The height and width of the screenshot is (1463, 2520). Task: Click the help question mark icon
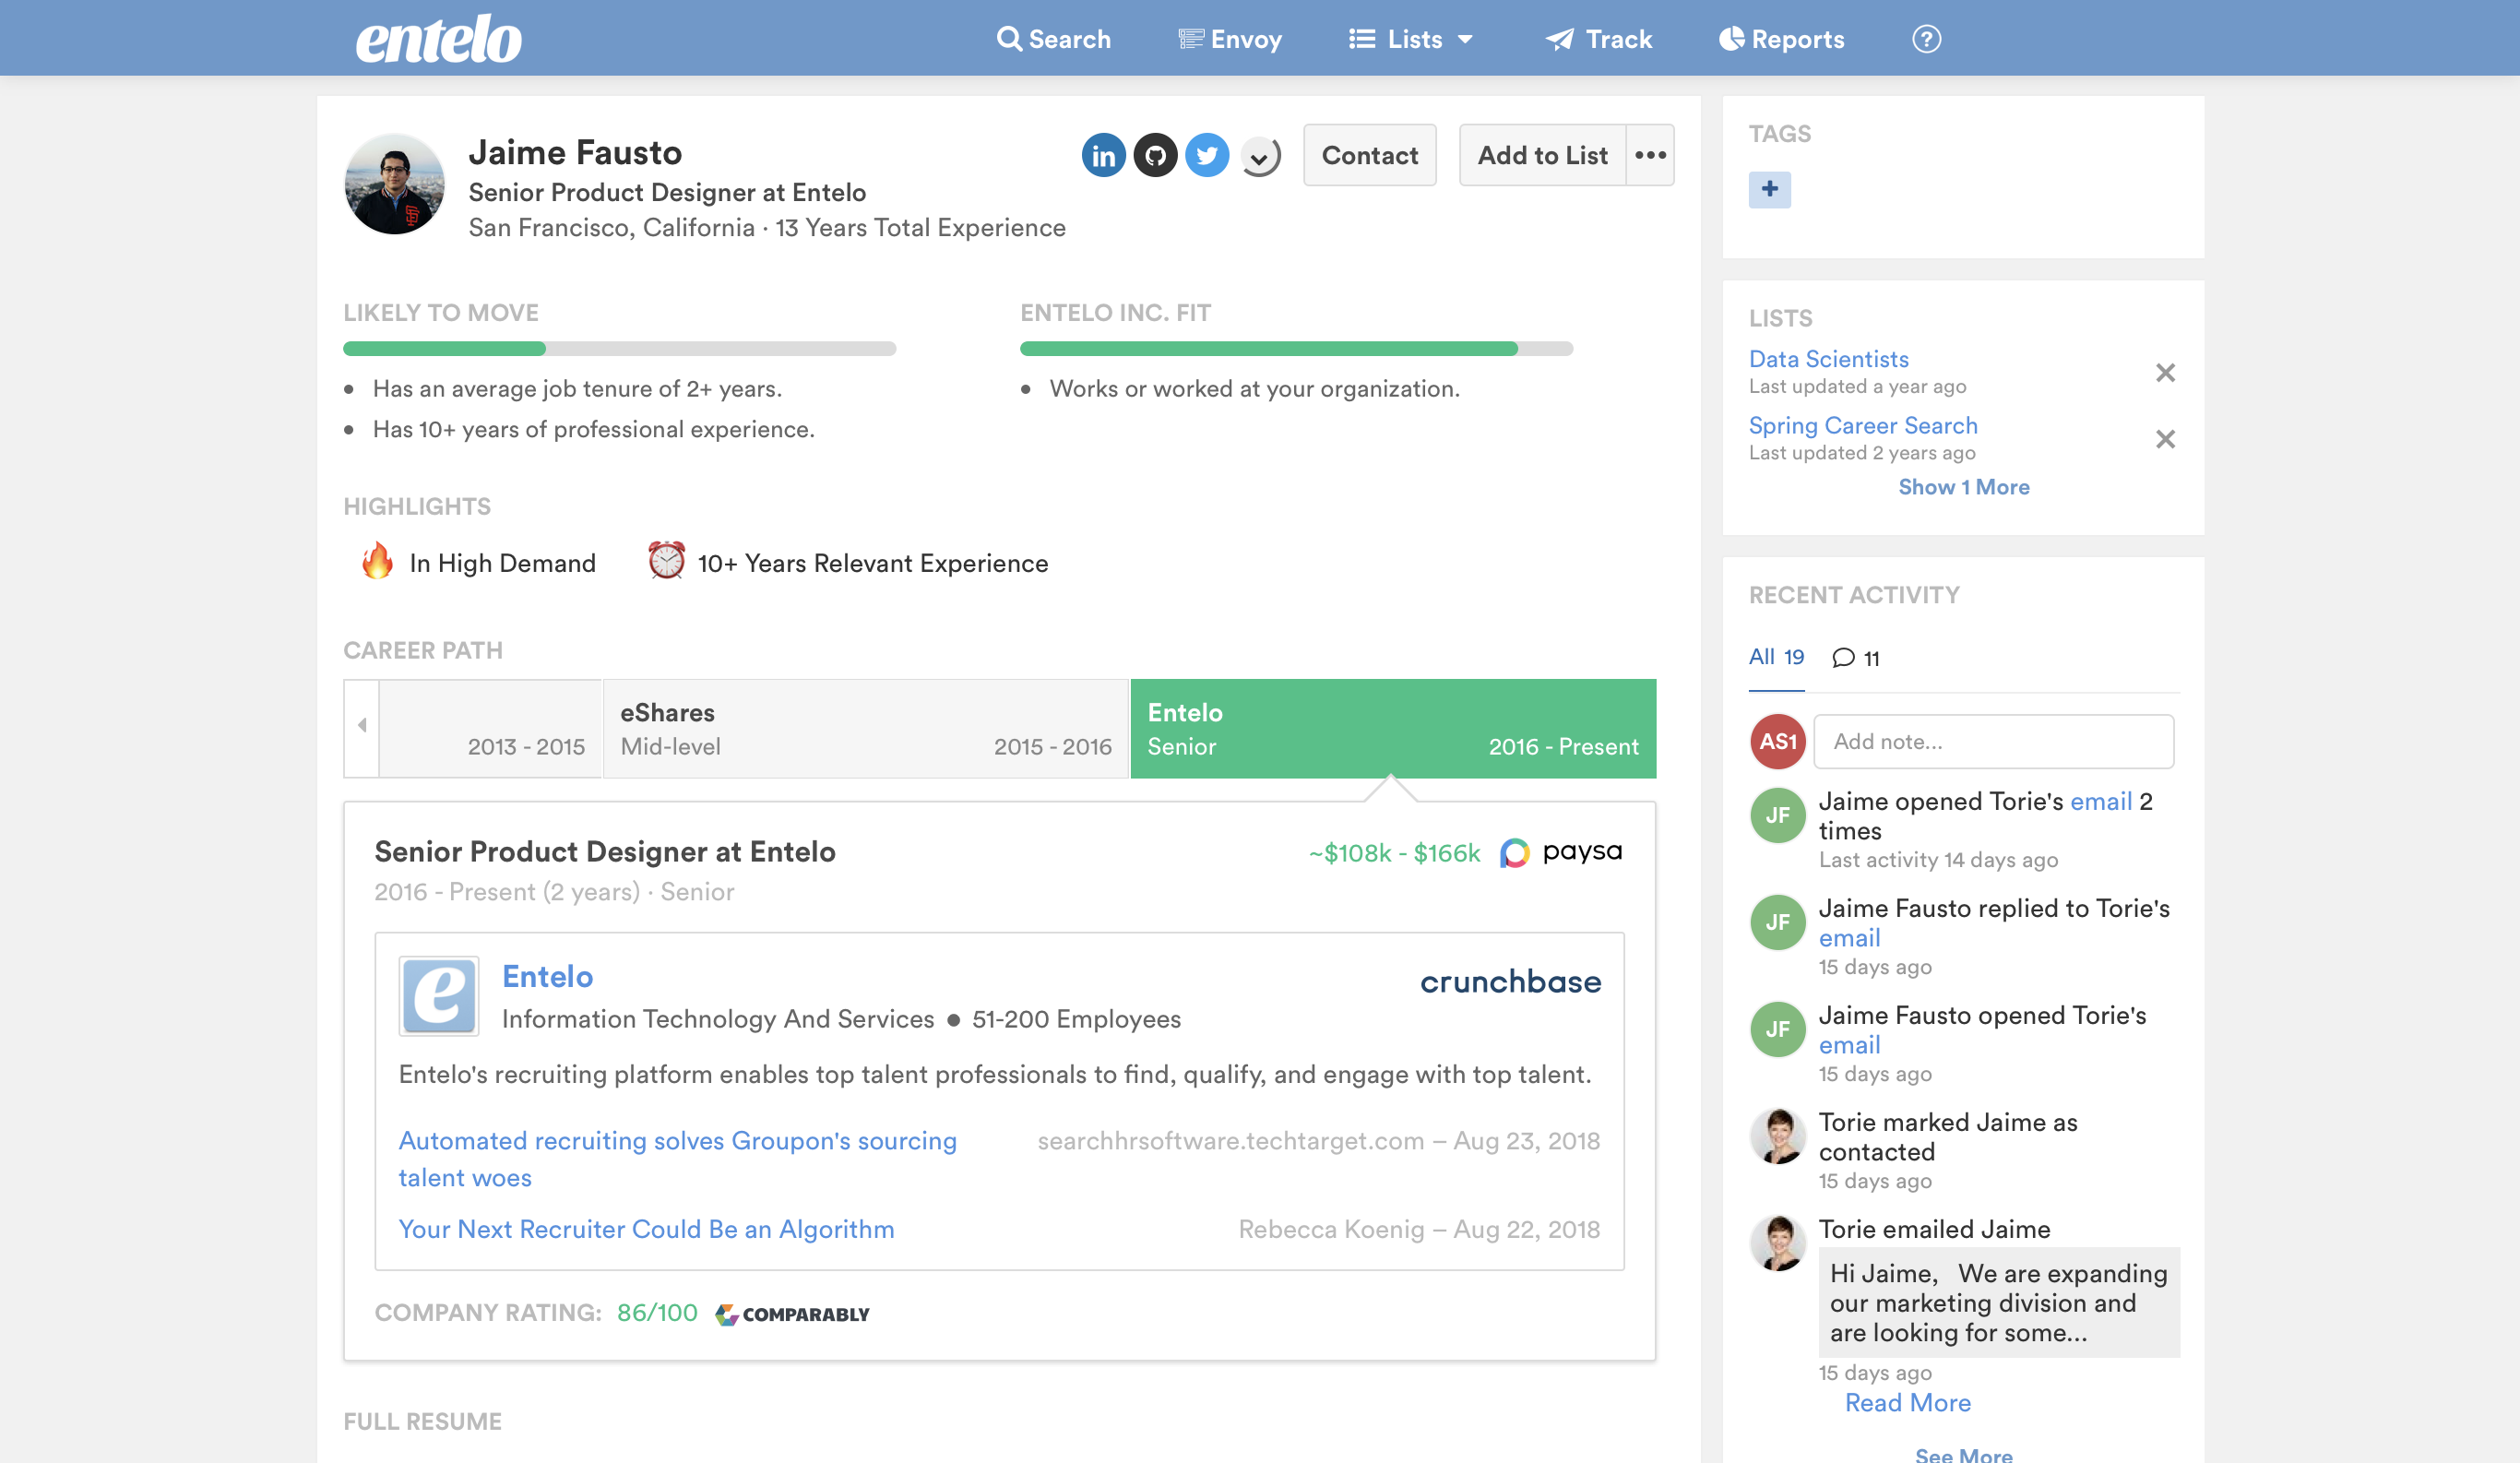point(1926,39)
